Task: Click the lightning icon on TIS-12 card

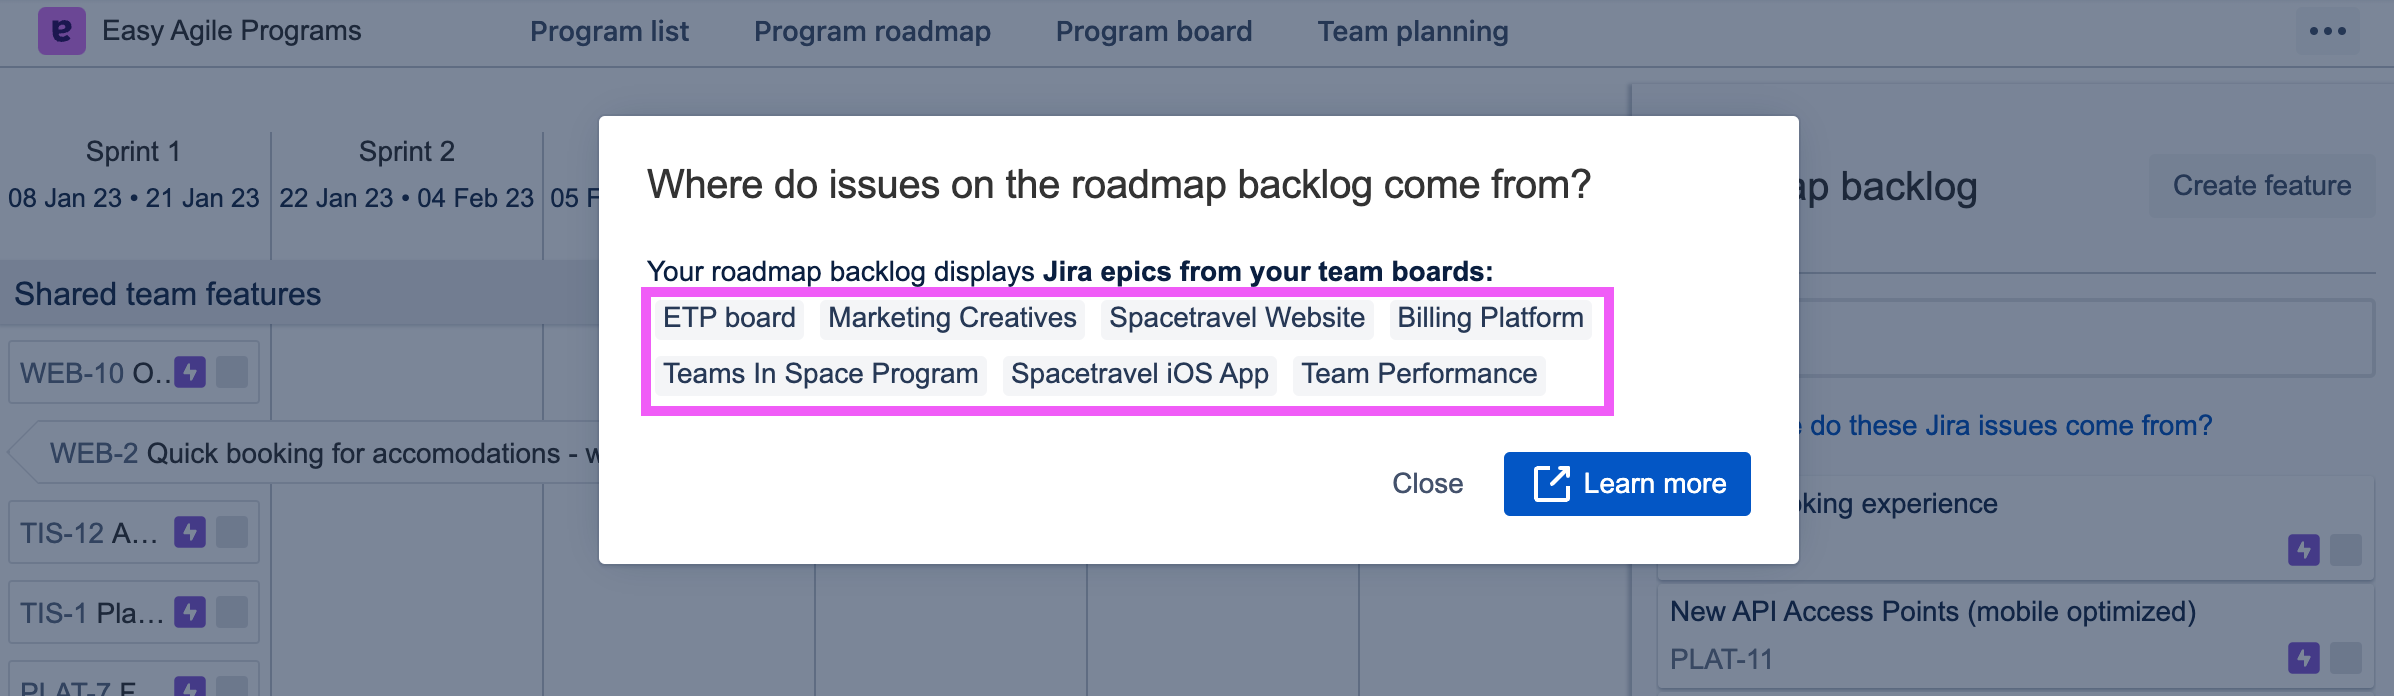Action: 190,532
